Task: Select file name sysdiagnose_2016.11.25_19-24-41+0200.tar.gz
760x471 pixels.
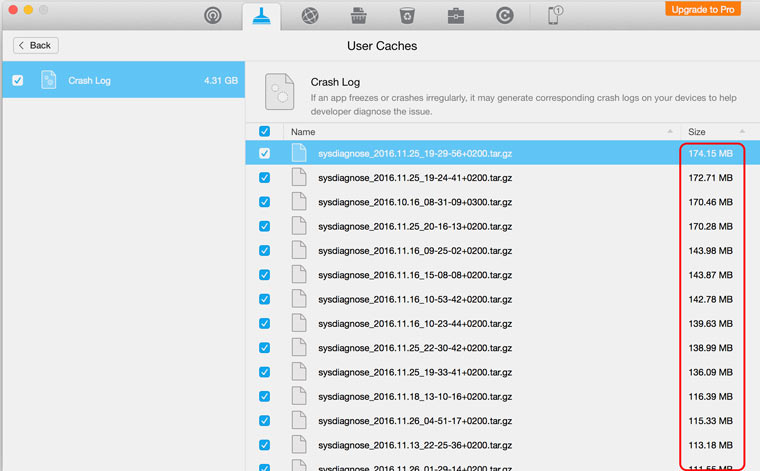Action: [x=415, y=178]
